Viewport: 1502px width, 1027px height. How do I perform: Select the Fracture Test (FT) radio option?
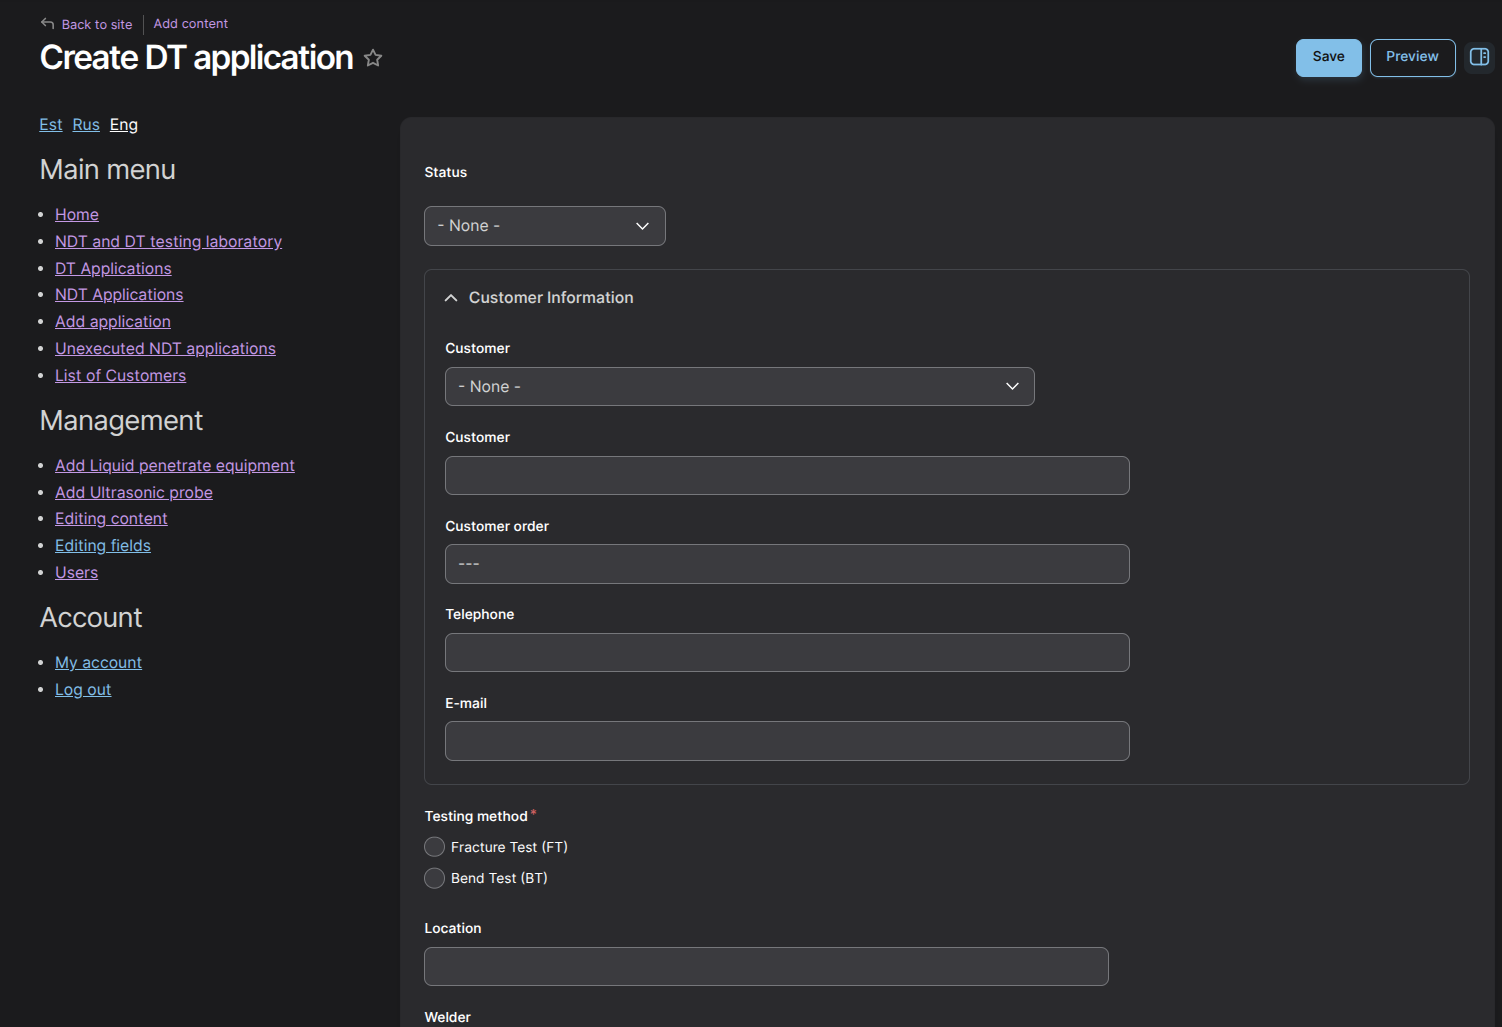pyautogui.click(x=435, y=847)
